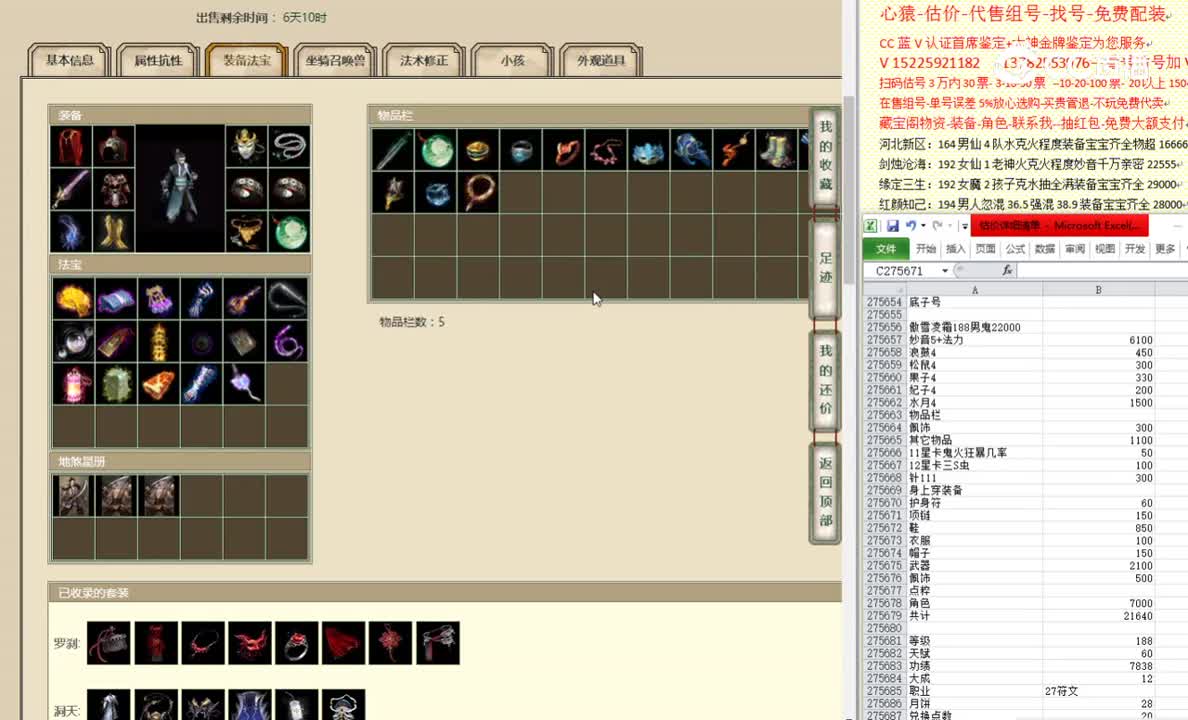
Task: Select the 装备法宝 tab
Action: coord(246,60)
